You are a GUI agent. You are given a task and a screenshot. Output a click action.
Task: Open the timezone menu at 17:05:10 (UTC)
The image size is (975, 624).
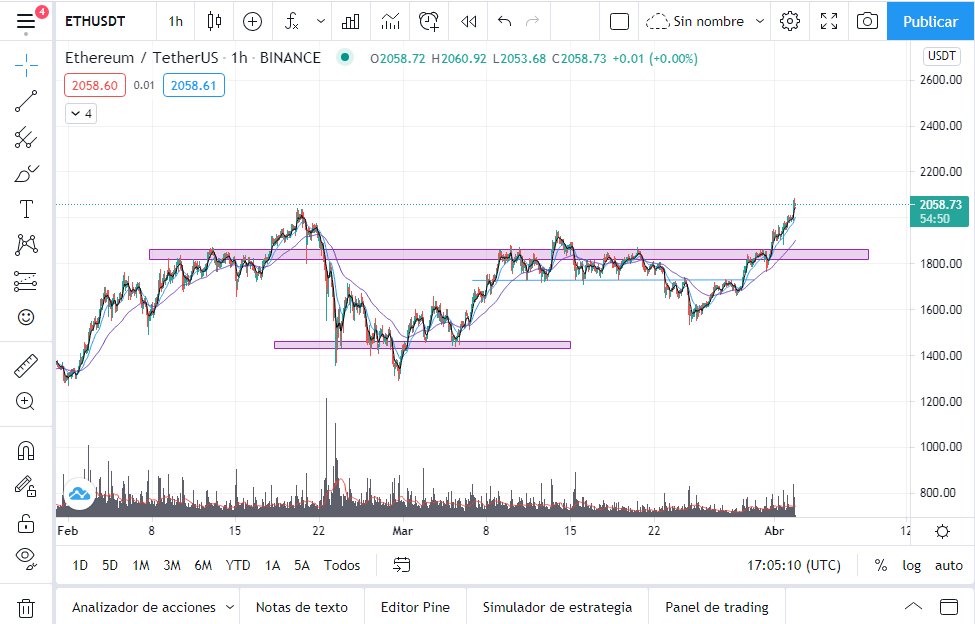(793, 565)
